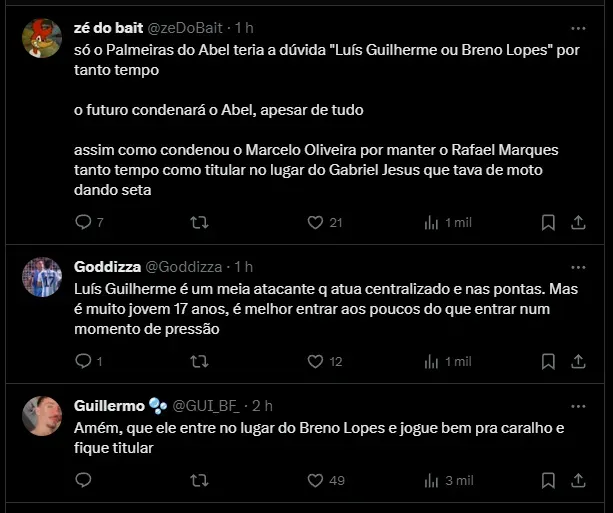The image size is (613, 513).
Task: Open more options on Guillermo's tweet
Action: 579,406
